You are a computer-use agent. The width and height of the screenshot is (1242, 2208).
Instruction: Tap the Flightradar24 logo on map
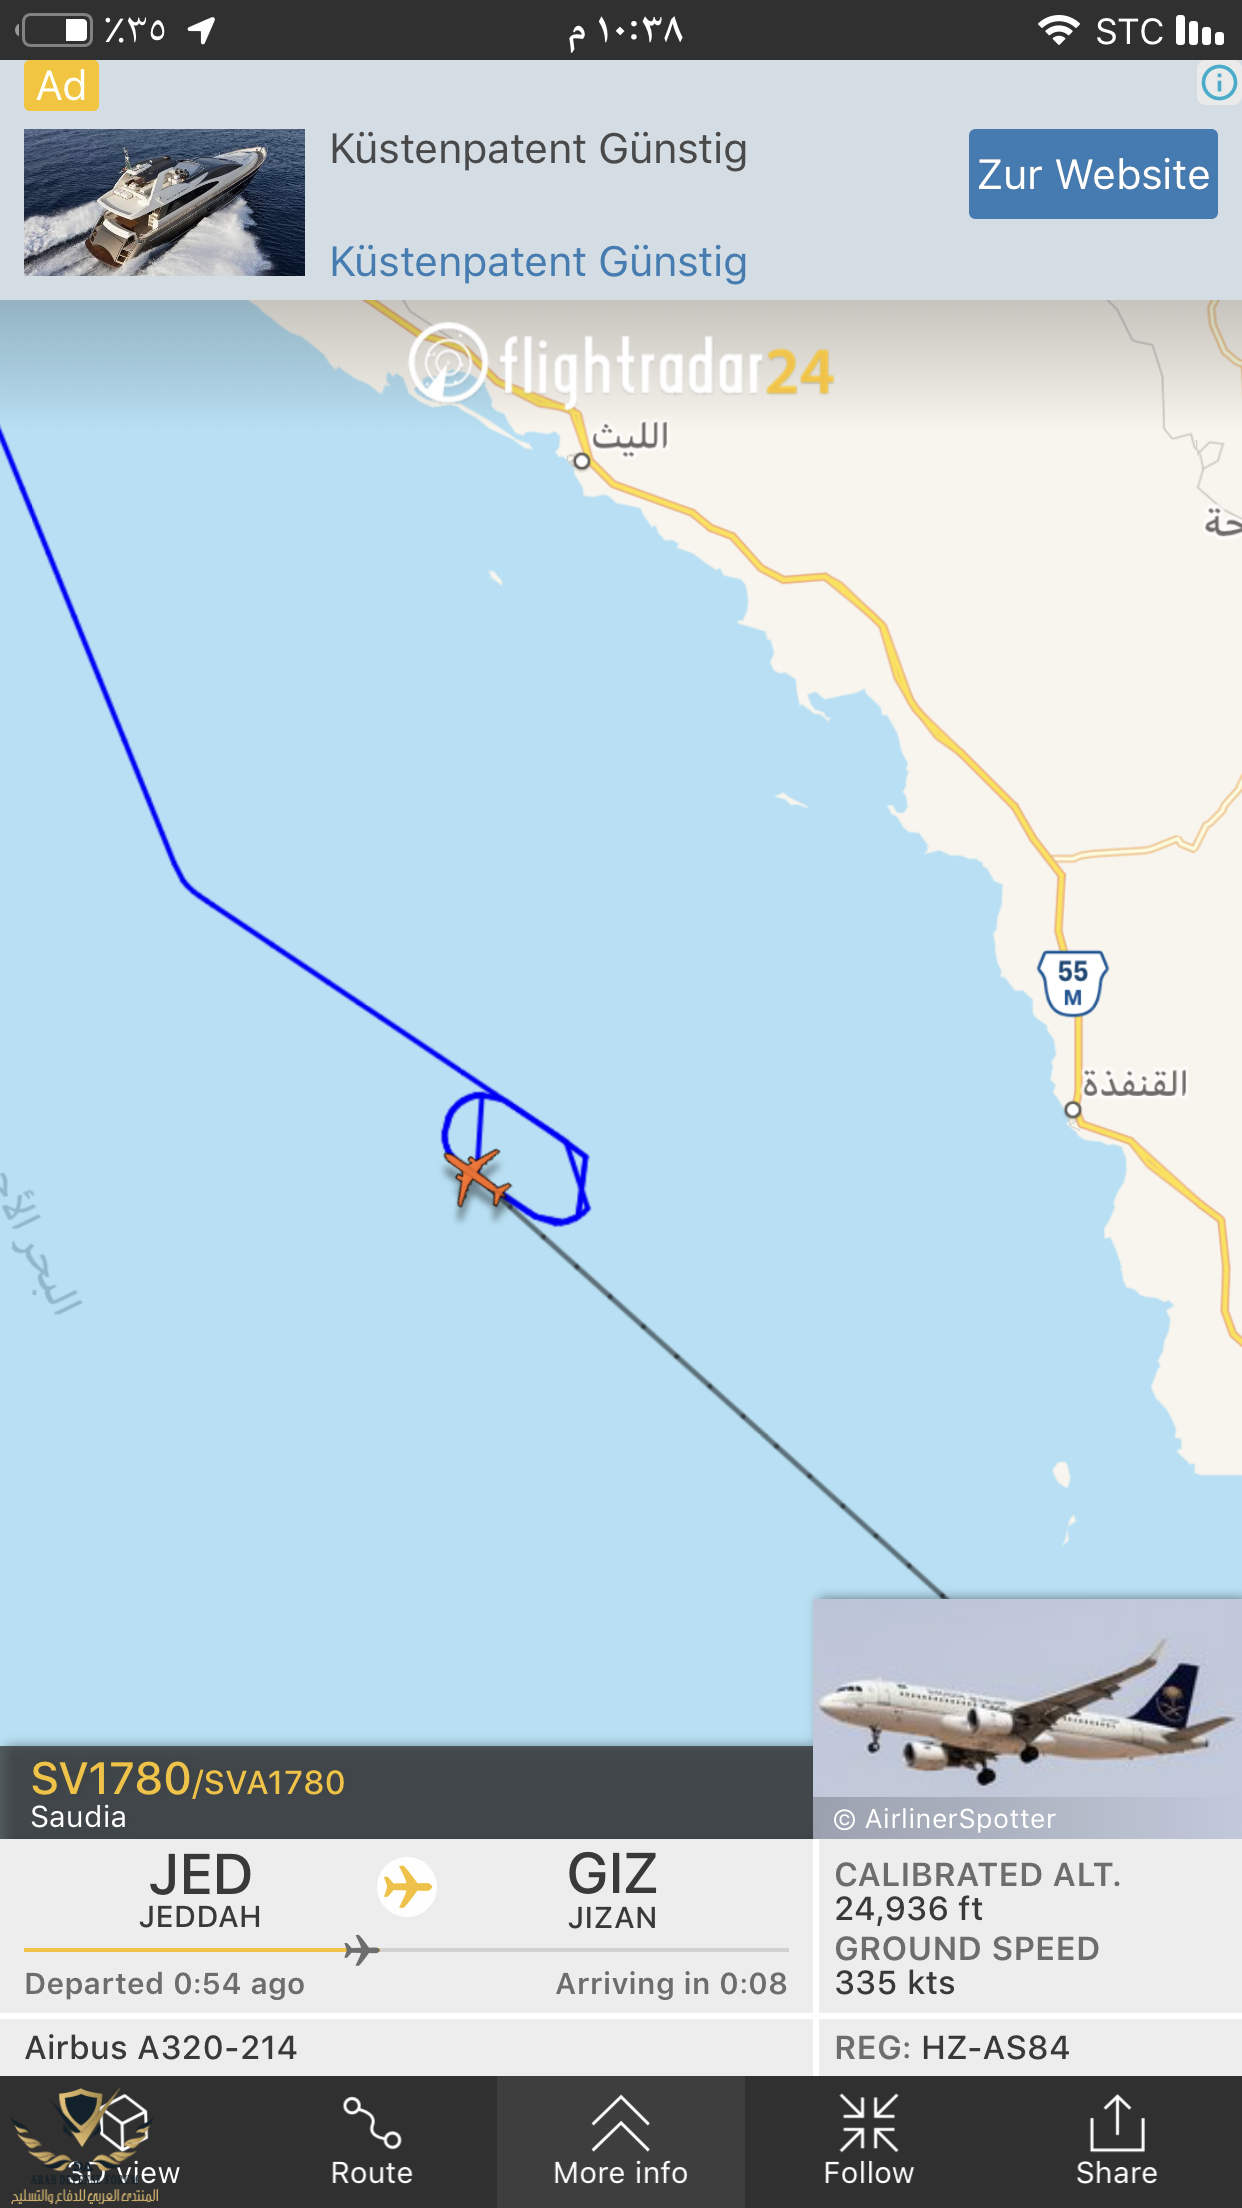point(621,365)
